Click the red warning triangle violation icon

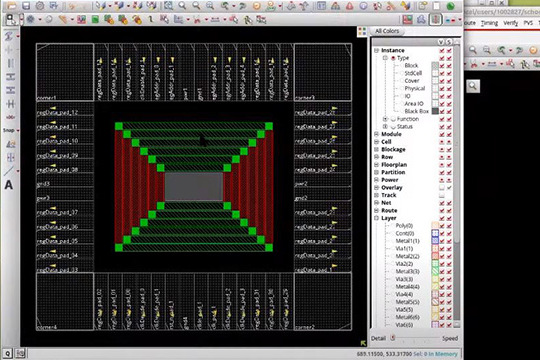tap(350, 6)
